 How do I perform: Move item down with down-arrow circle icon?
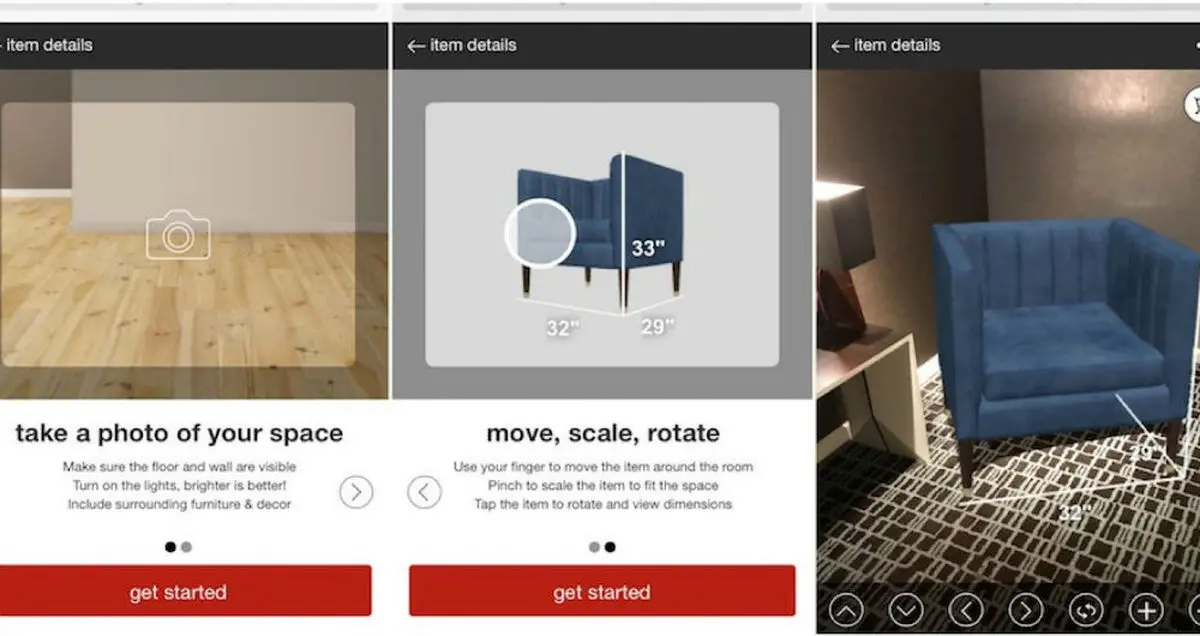click(906, 609)
